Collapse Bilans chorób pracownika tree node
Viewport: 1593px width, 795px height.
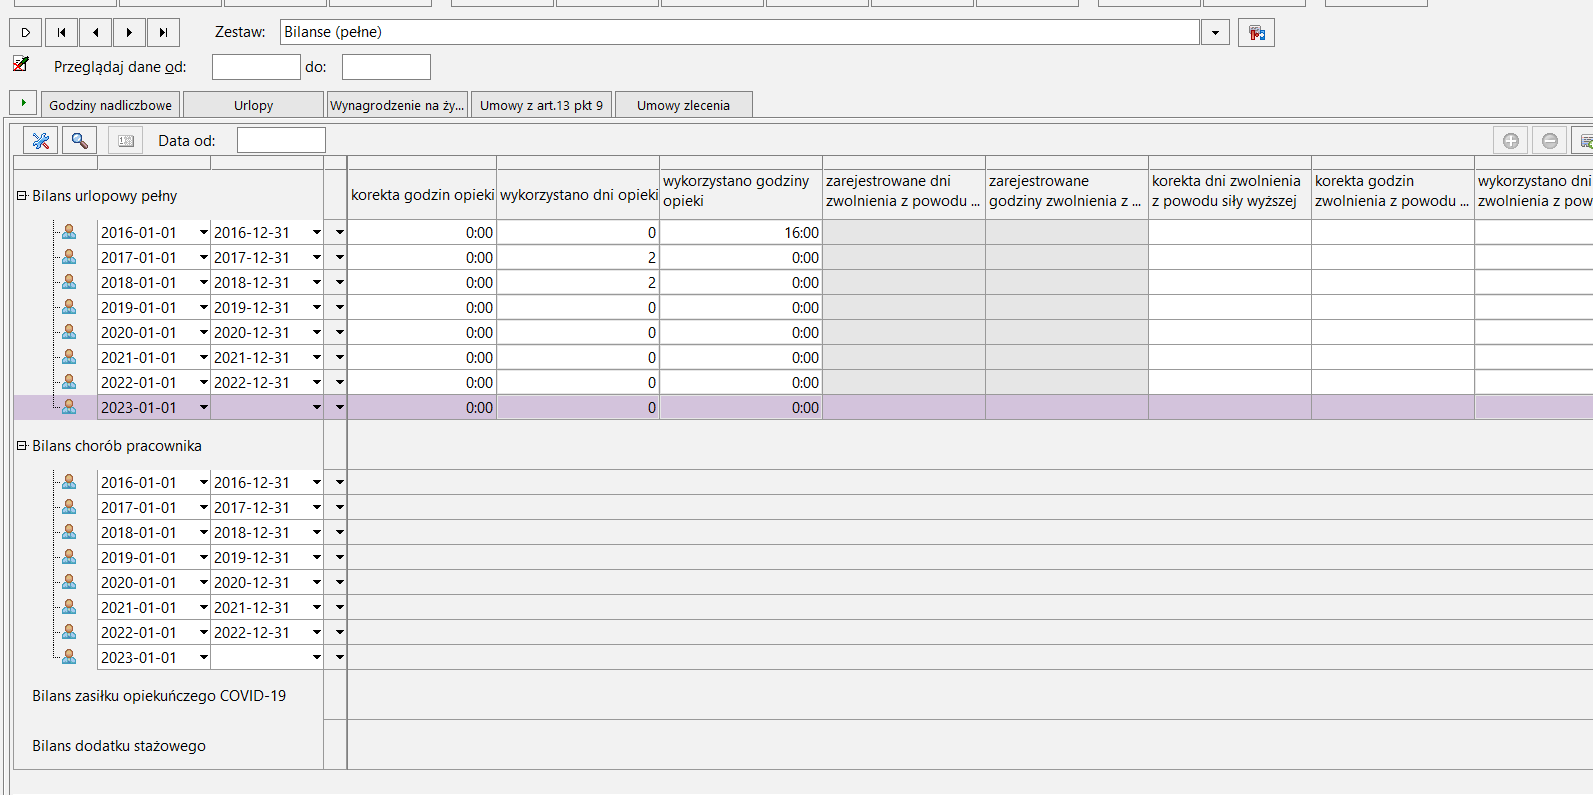tap(21, 446)
